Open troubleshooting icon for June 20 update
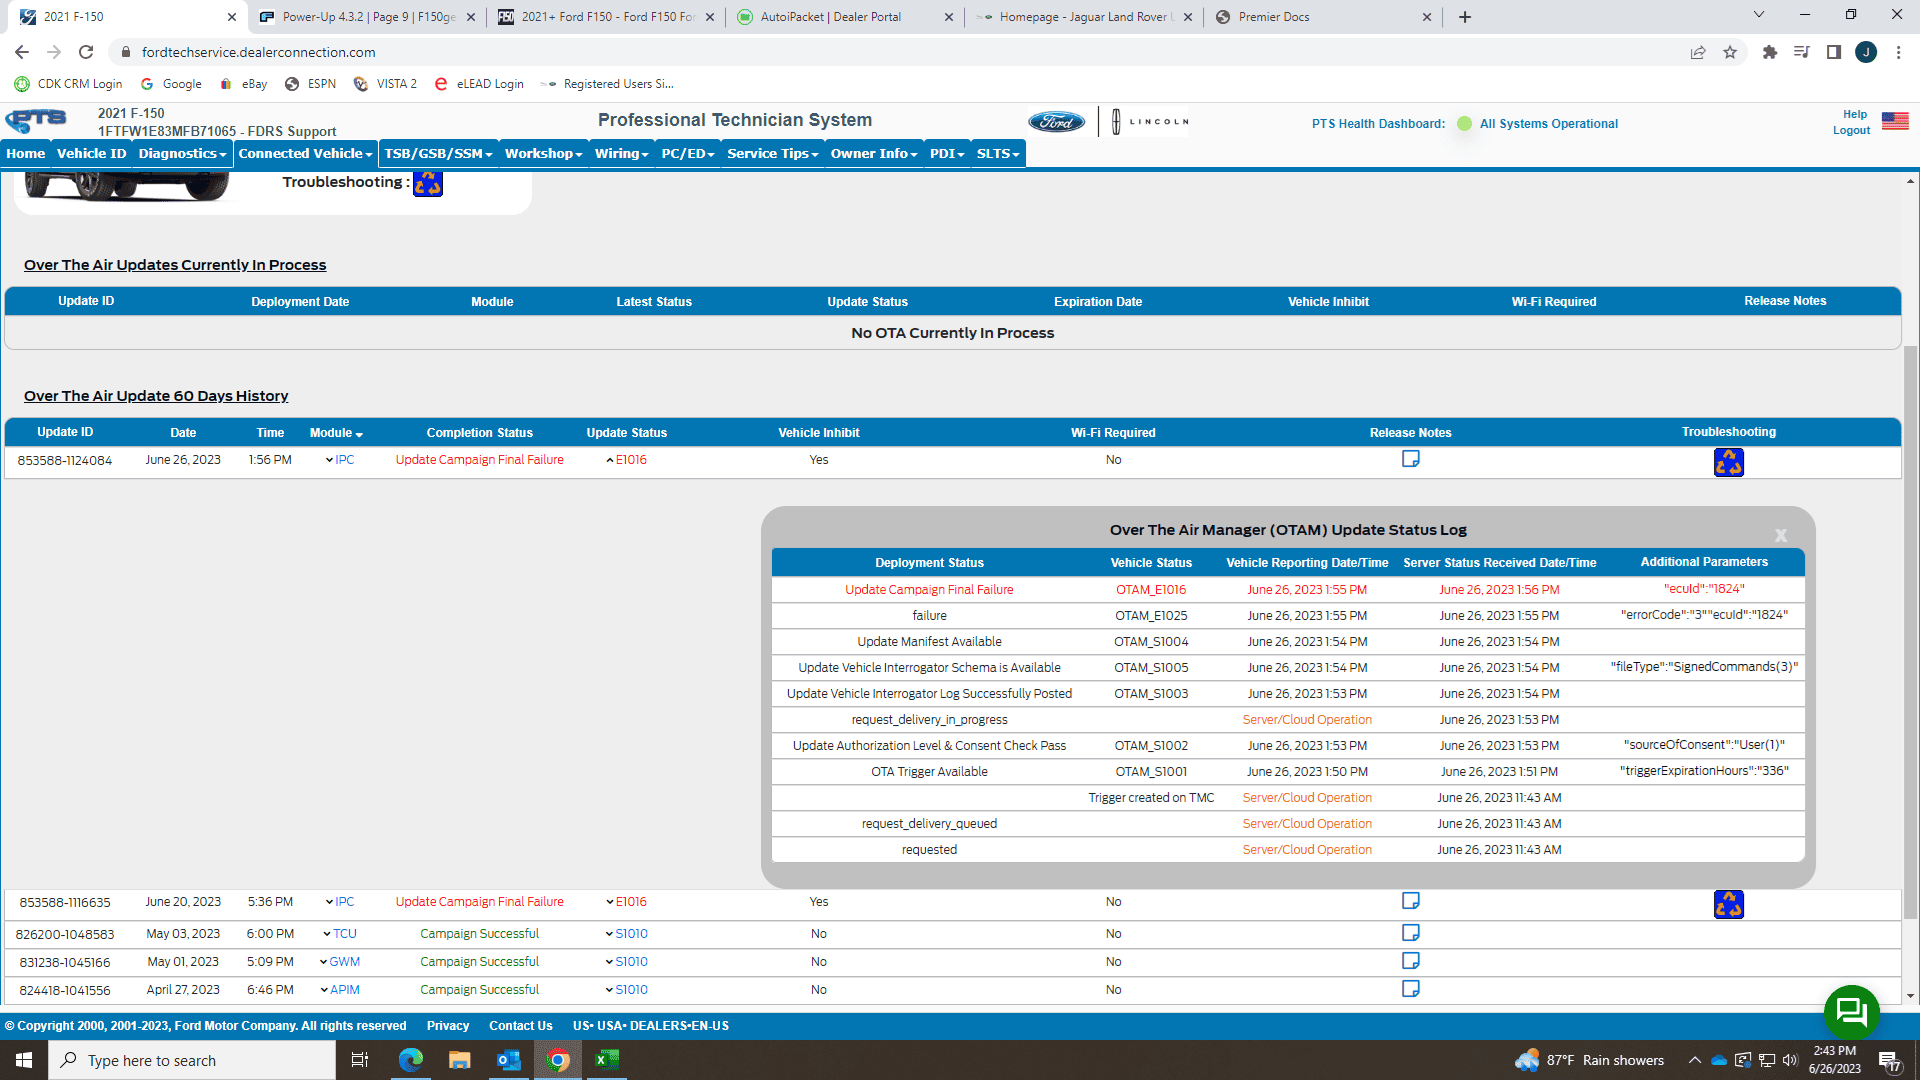The image size is (1920, 1080). point(1728,904)
